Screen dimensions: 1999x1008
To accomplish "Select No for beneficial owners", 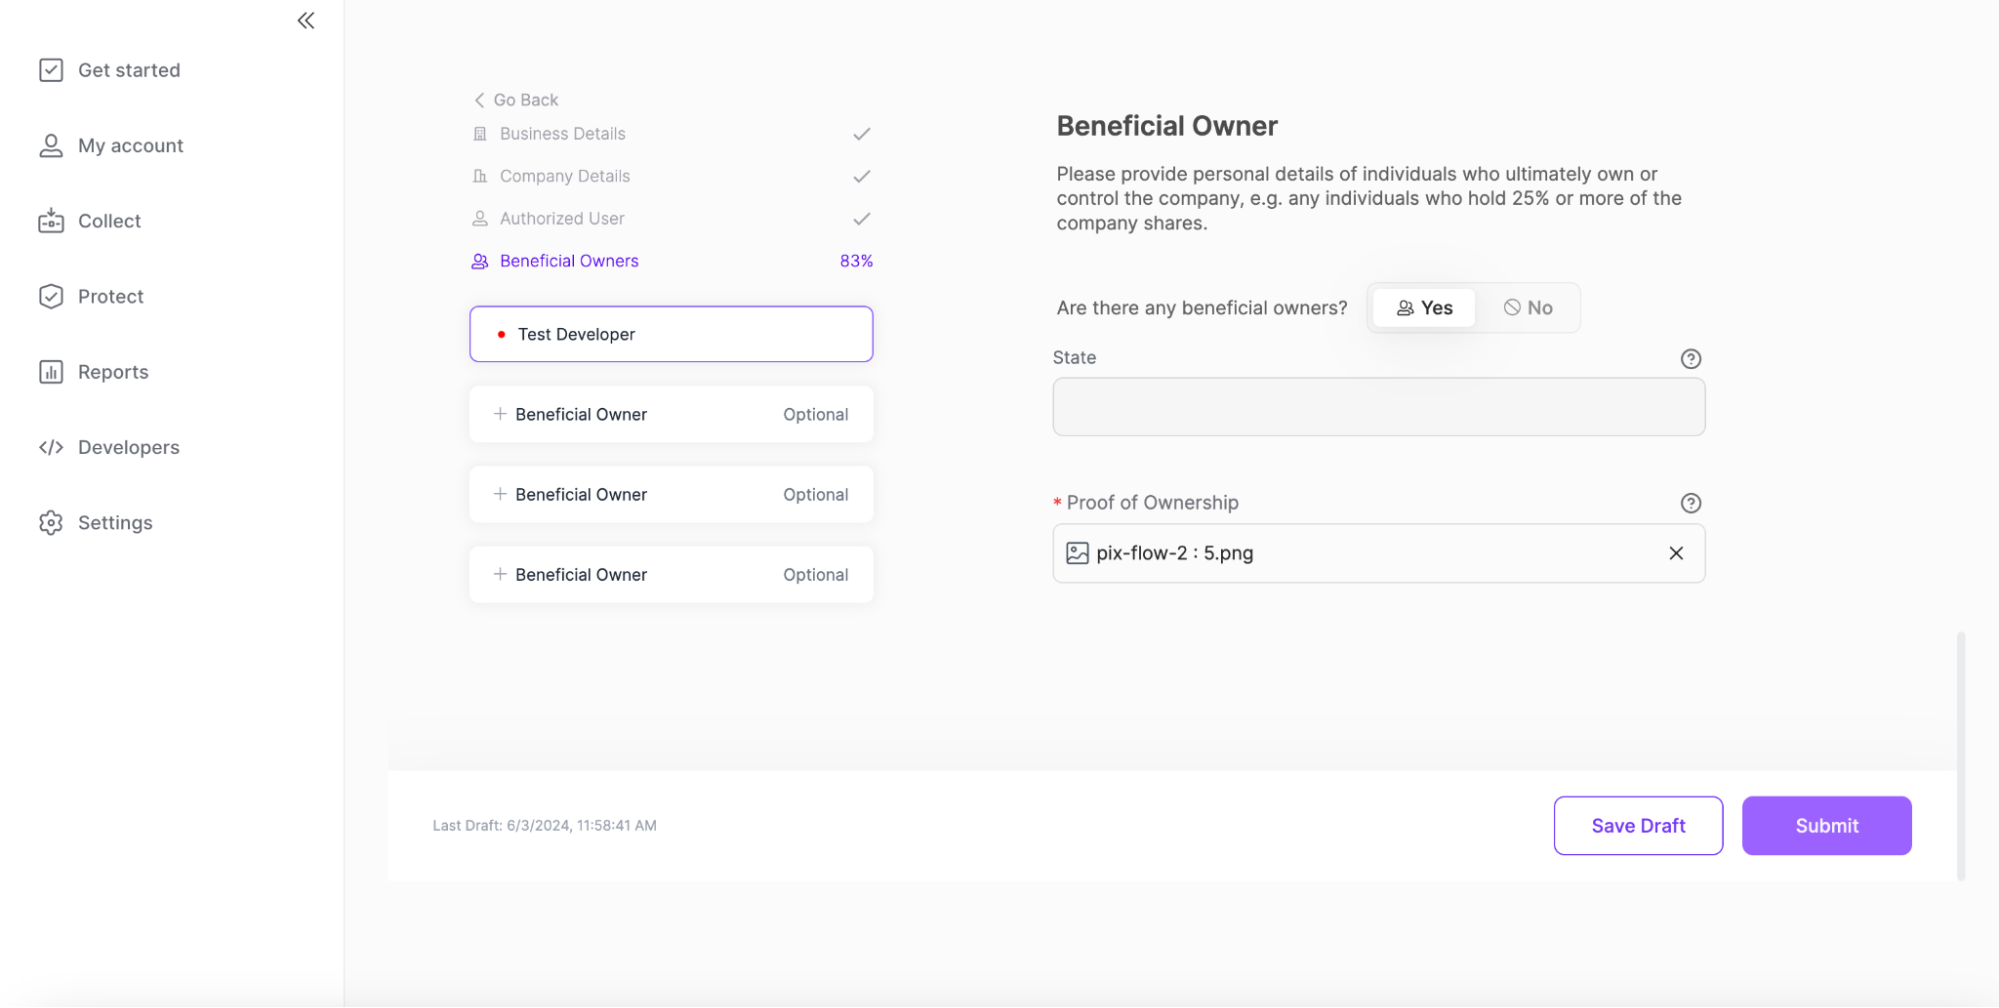I will coord(1528,308).
